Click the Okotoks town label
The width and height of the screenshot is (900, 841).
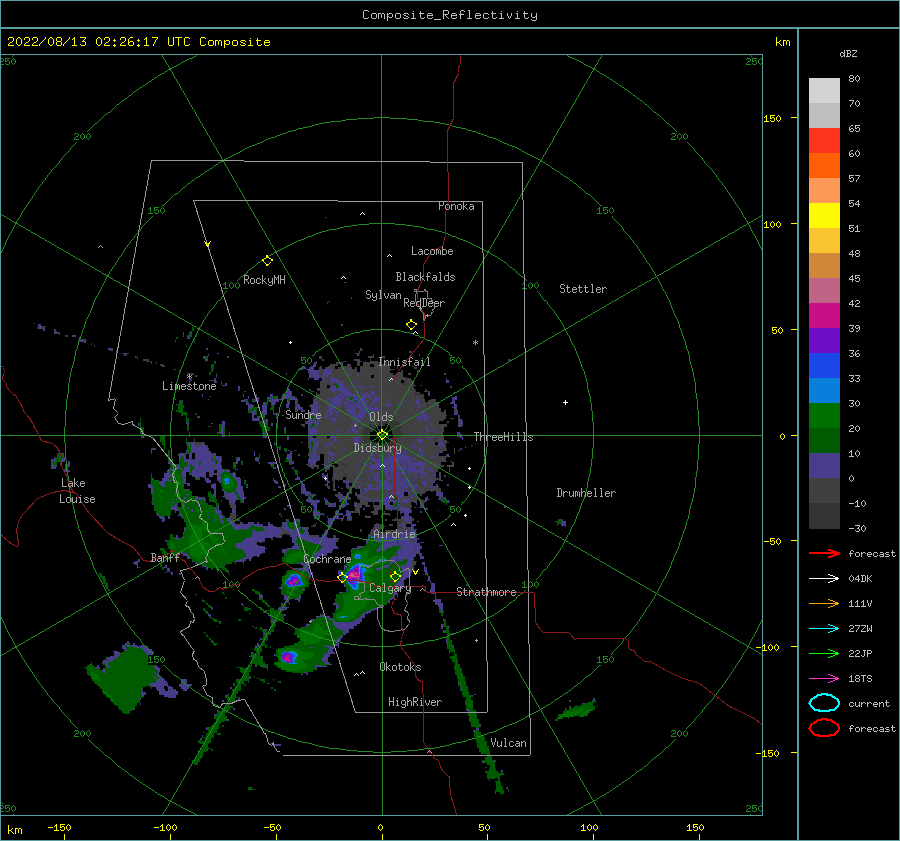[400, 667]
